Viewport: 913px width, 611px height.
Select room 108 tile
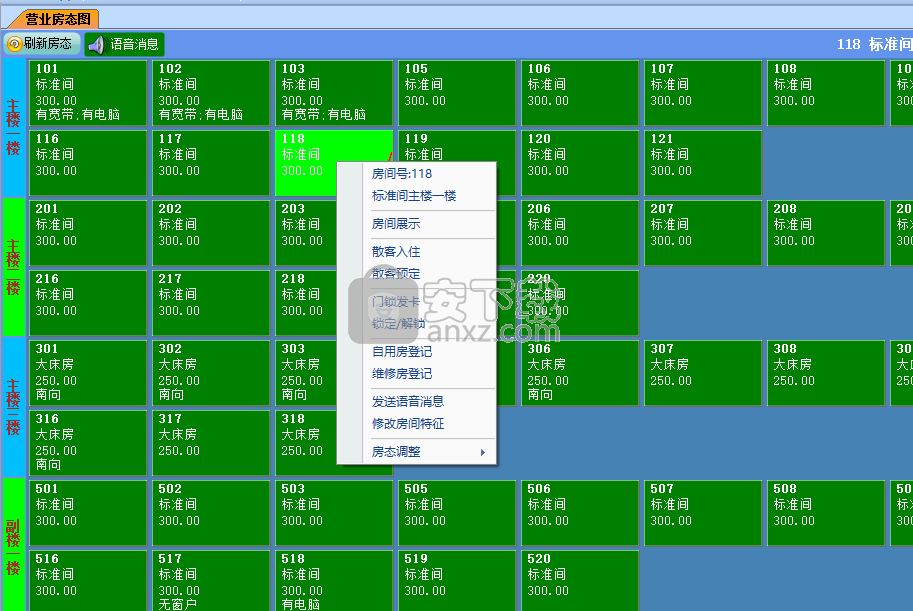[x=826, y=93]
